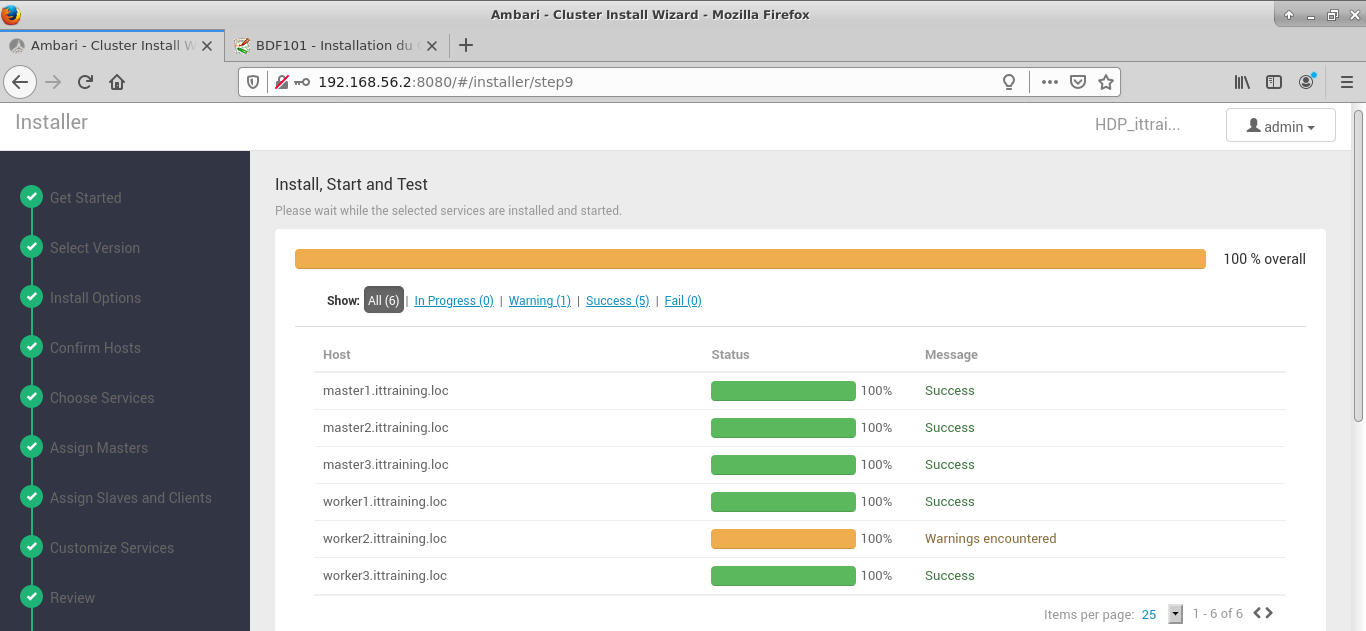
Task: Open the Library bookmarks icon
Action: point(1242,82)
